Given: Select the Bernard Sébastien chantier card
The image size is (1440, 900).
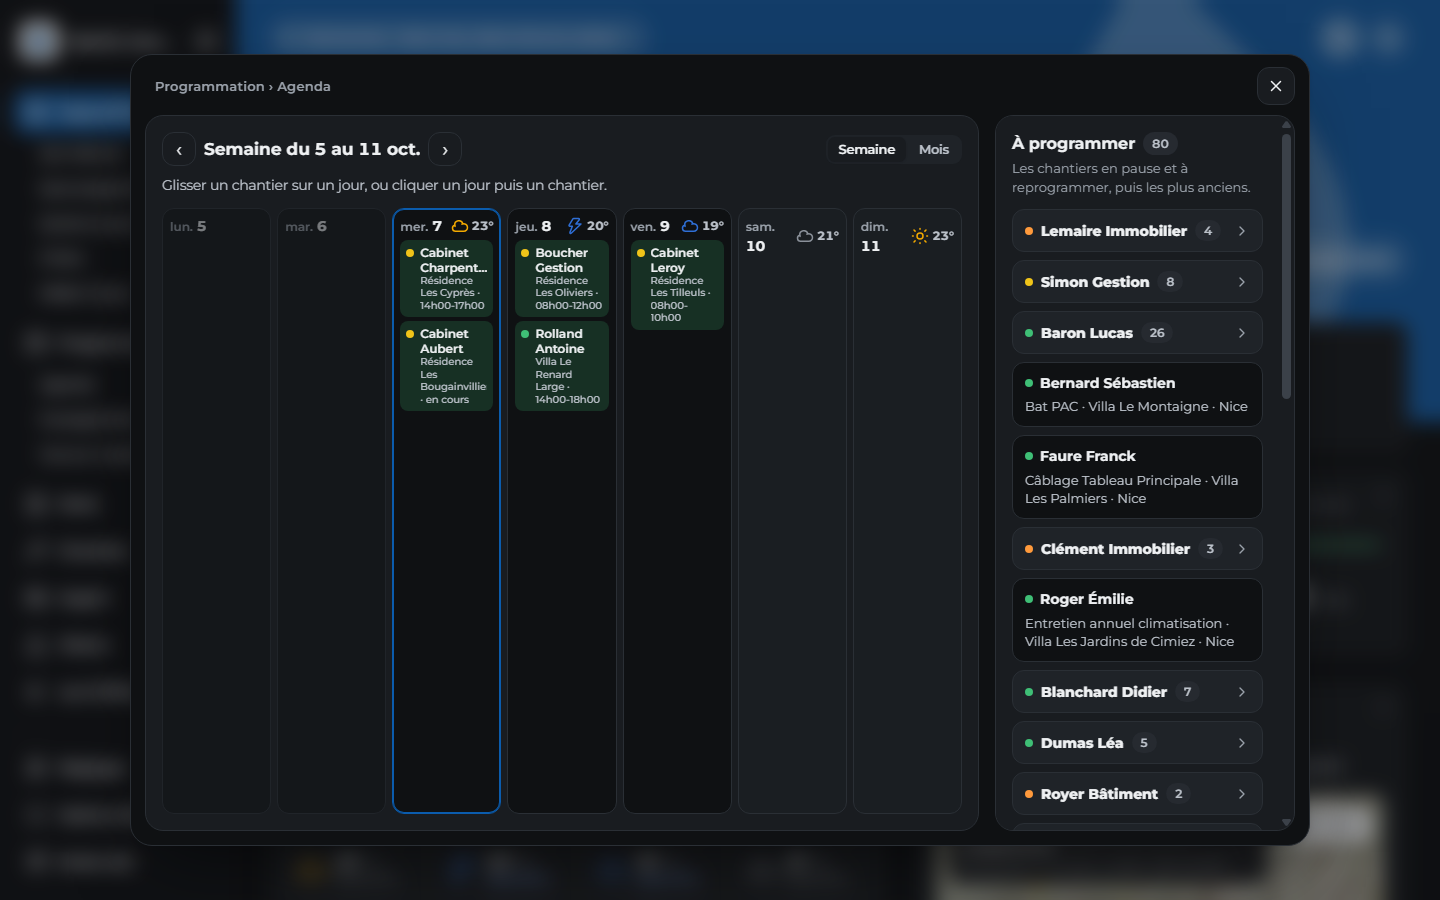Looking at the screenshot, I should point(1137,395).
